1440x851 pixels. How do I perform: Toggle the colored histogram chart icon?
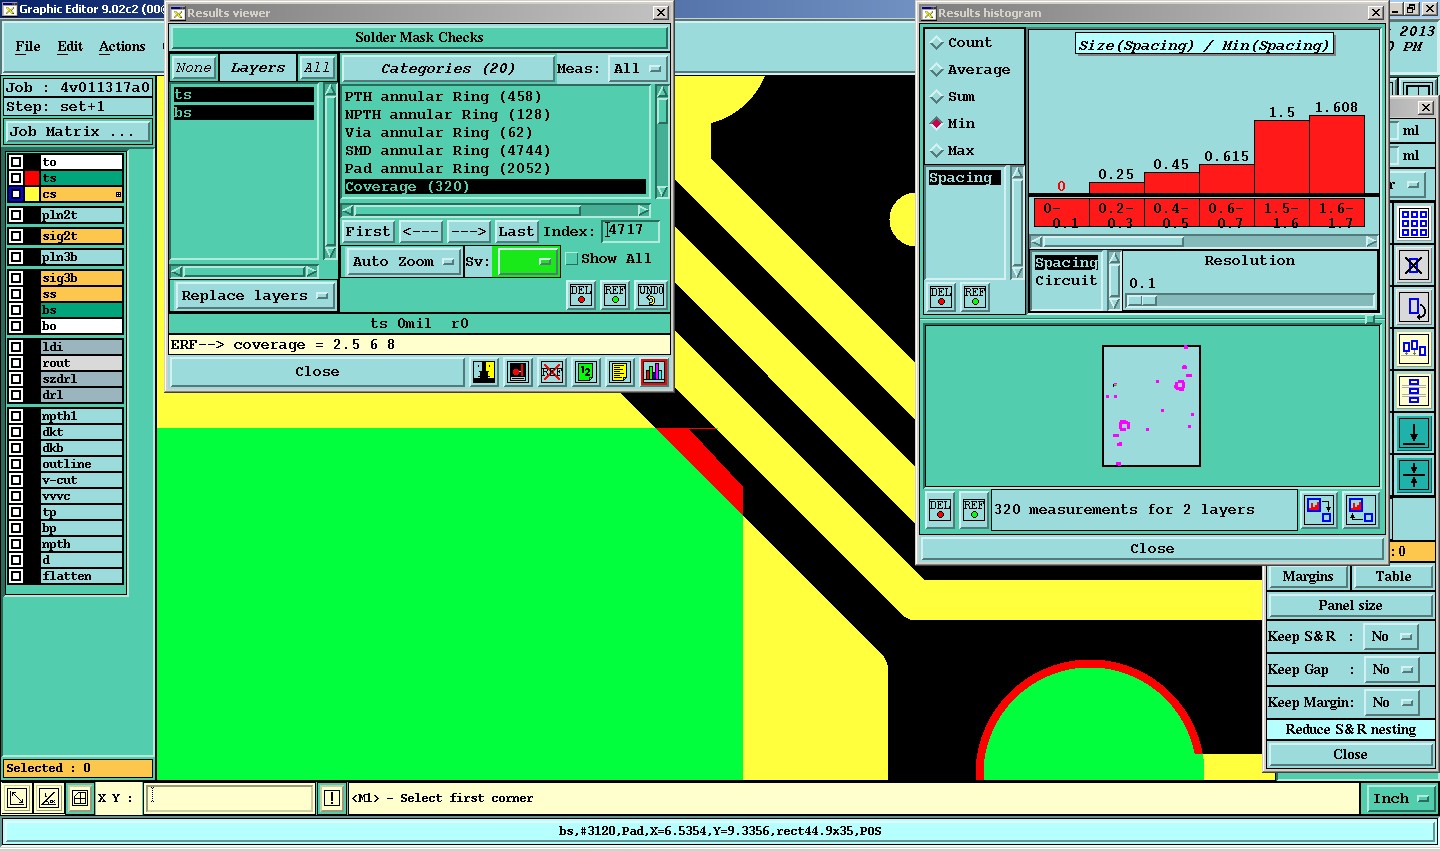point(654,372)
